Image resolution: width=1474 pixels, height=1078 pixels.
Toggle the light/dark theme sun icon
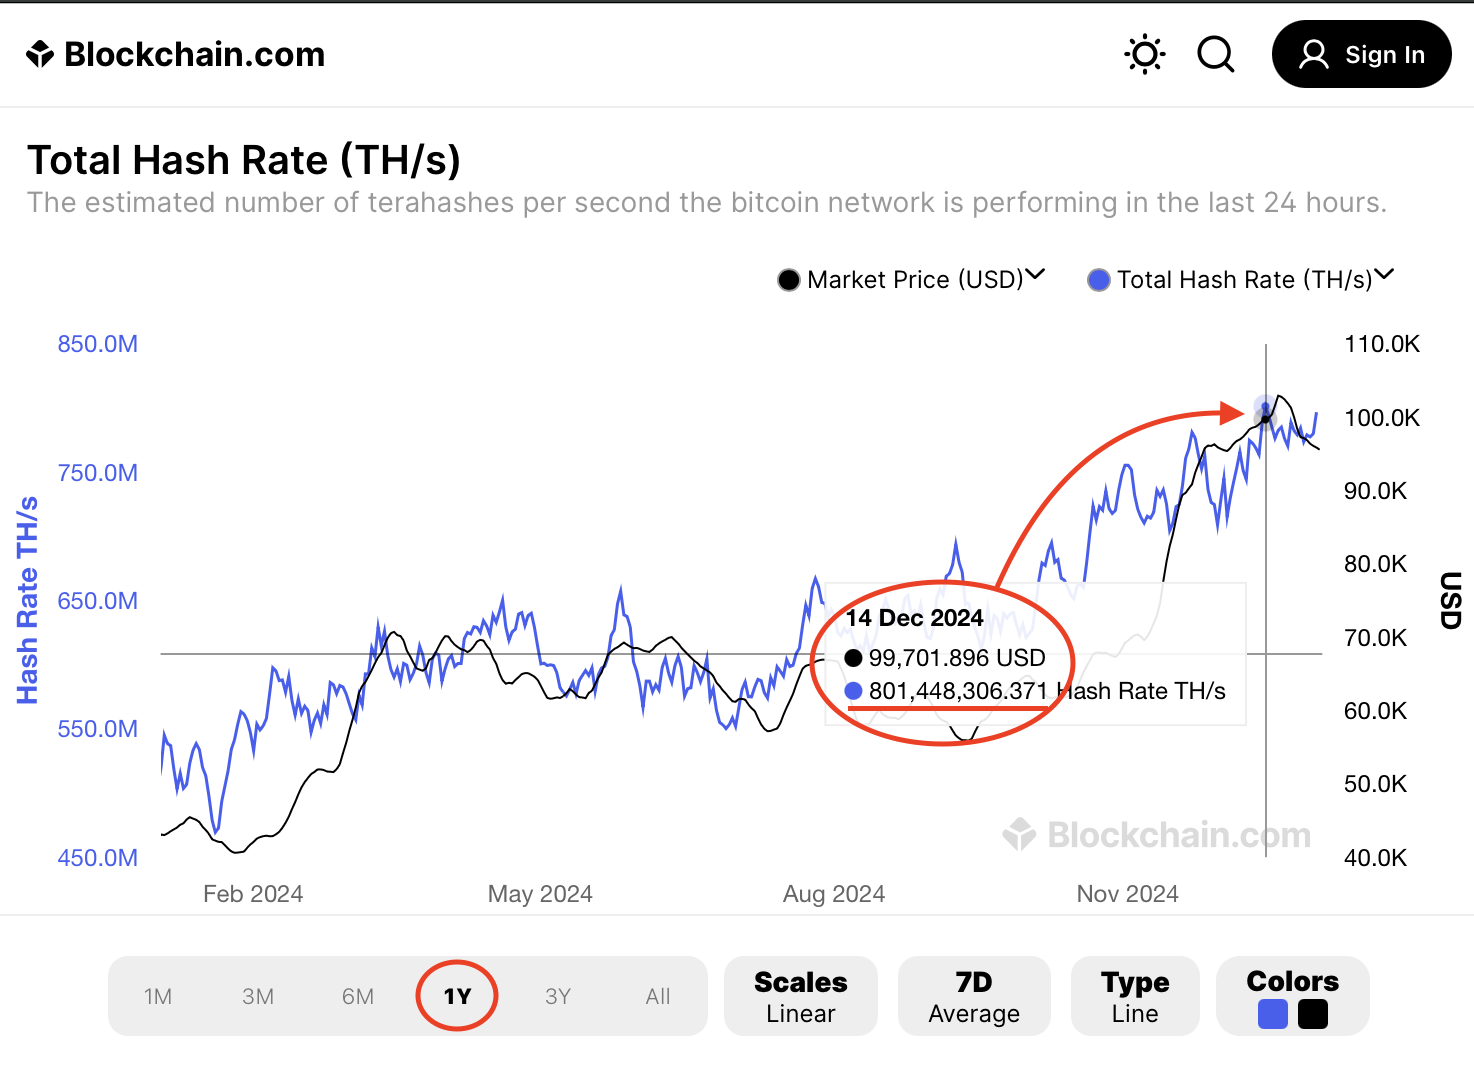tap(1145, 54)
